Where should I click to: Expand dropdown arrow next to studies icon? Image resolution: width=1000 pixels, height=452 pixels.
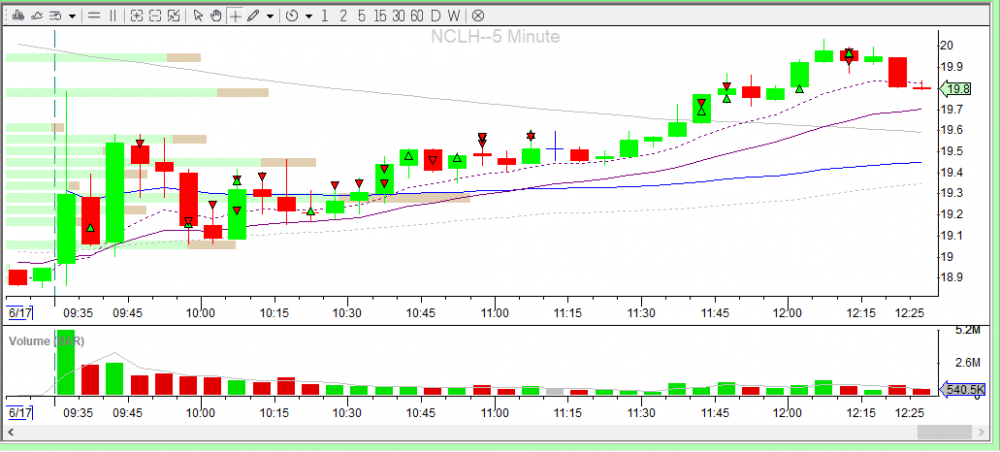point(72,16)
